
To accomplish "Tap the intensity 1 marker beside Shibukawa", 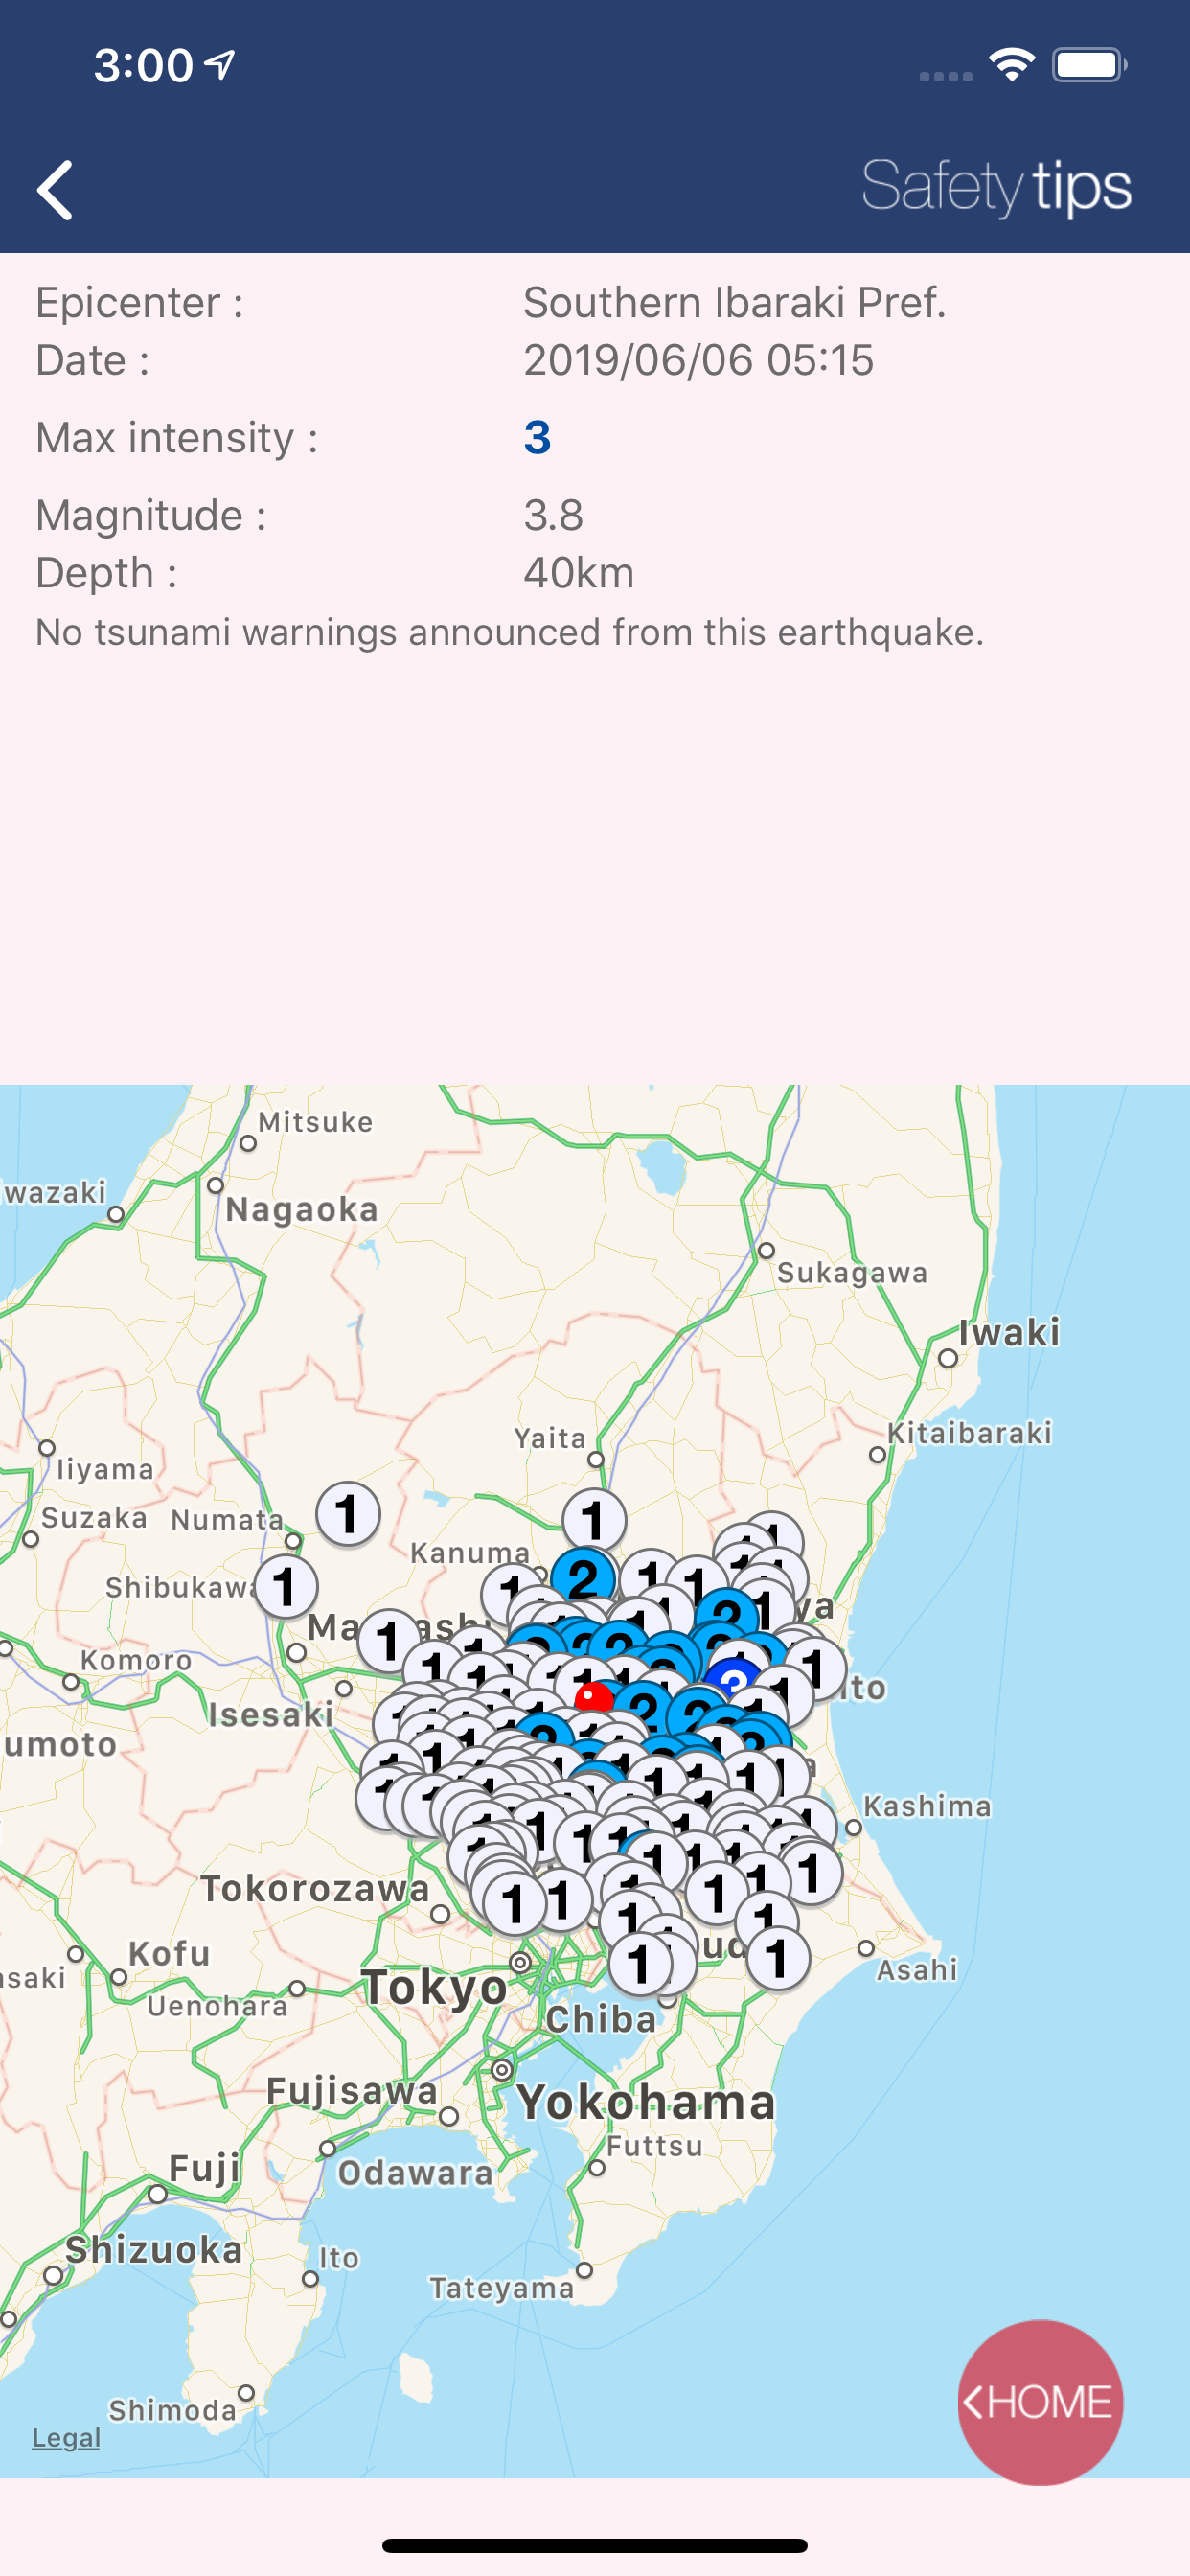I will click(x=286, y=1587).
